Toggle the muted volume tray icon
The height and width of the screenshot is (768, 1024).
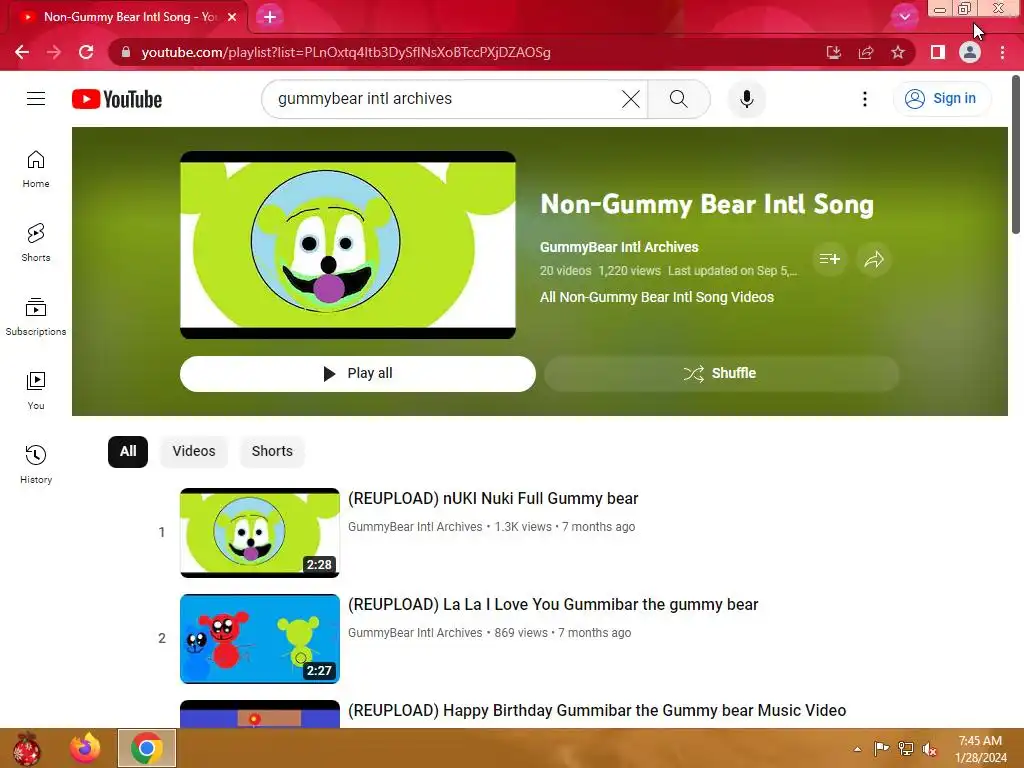[930, 749]
